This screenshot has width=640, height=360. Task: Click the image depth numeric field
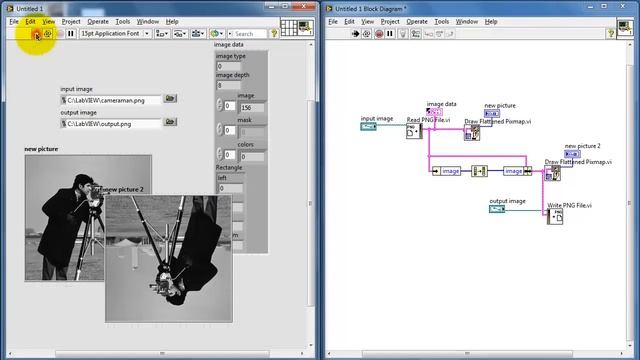point(229,85)
